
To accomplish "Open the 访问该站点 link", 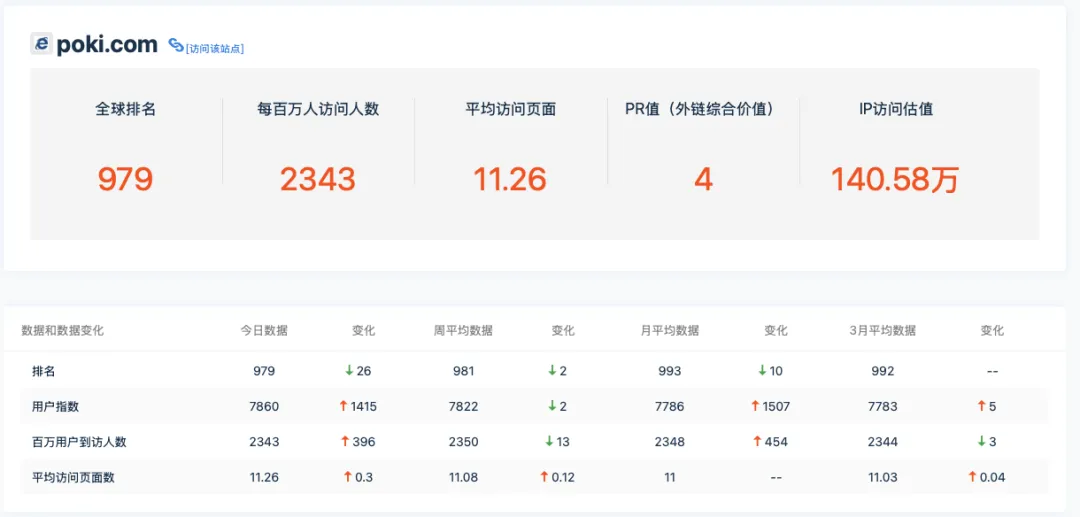I will 214,48.
